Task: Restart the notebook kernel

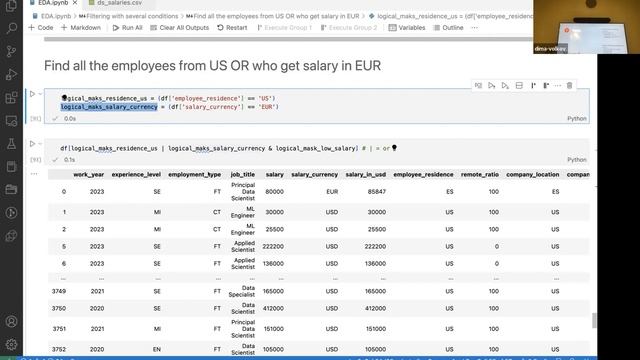Action: coord(232,28)
